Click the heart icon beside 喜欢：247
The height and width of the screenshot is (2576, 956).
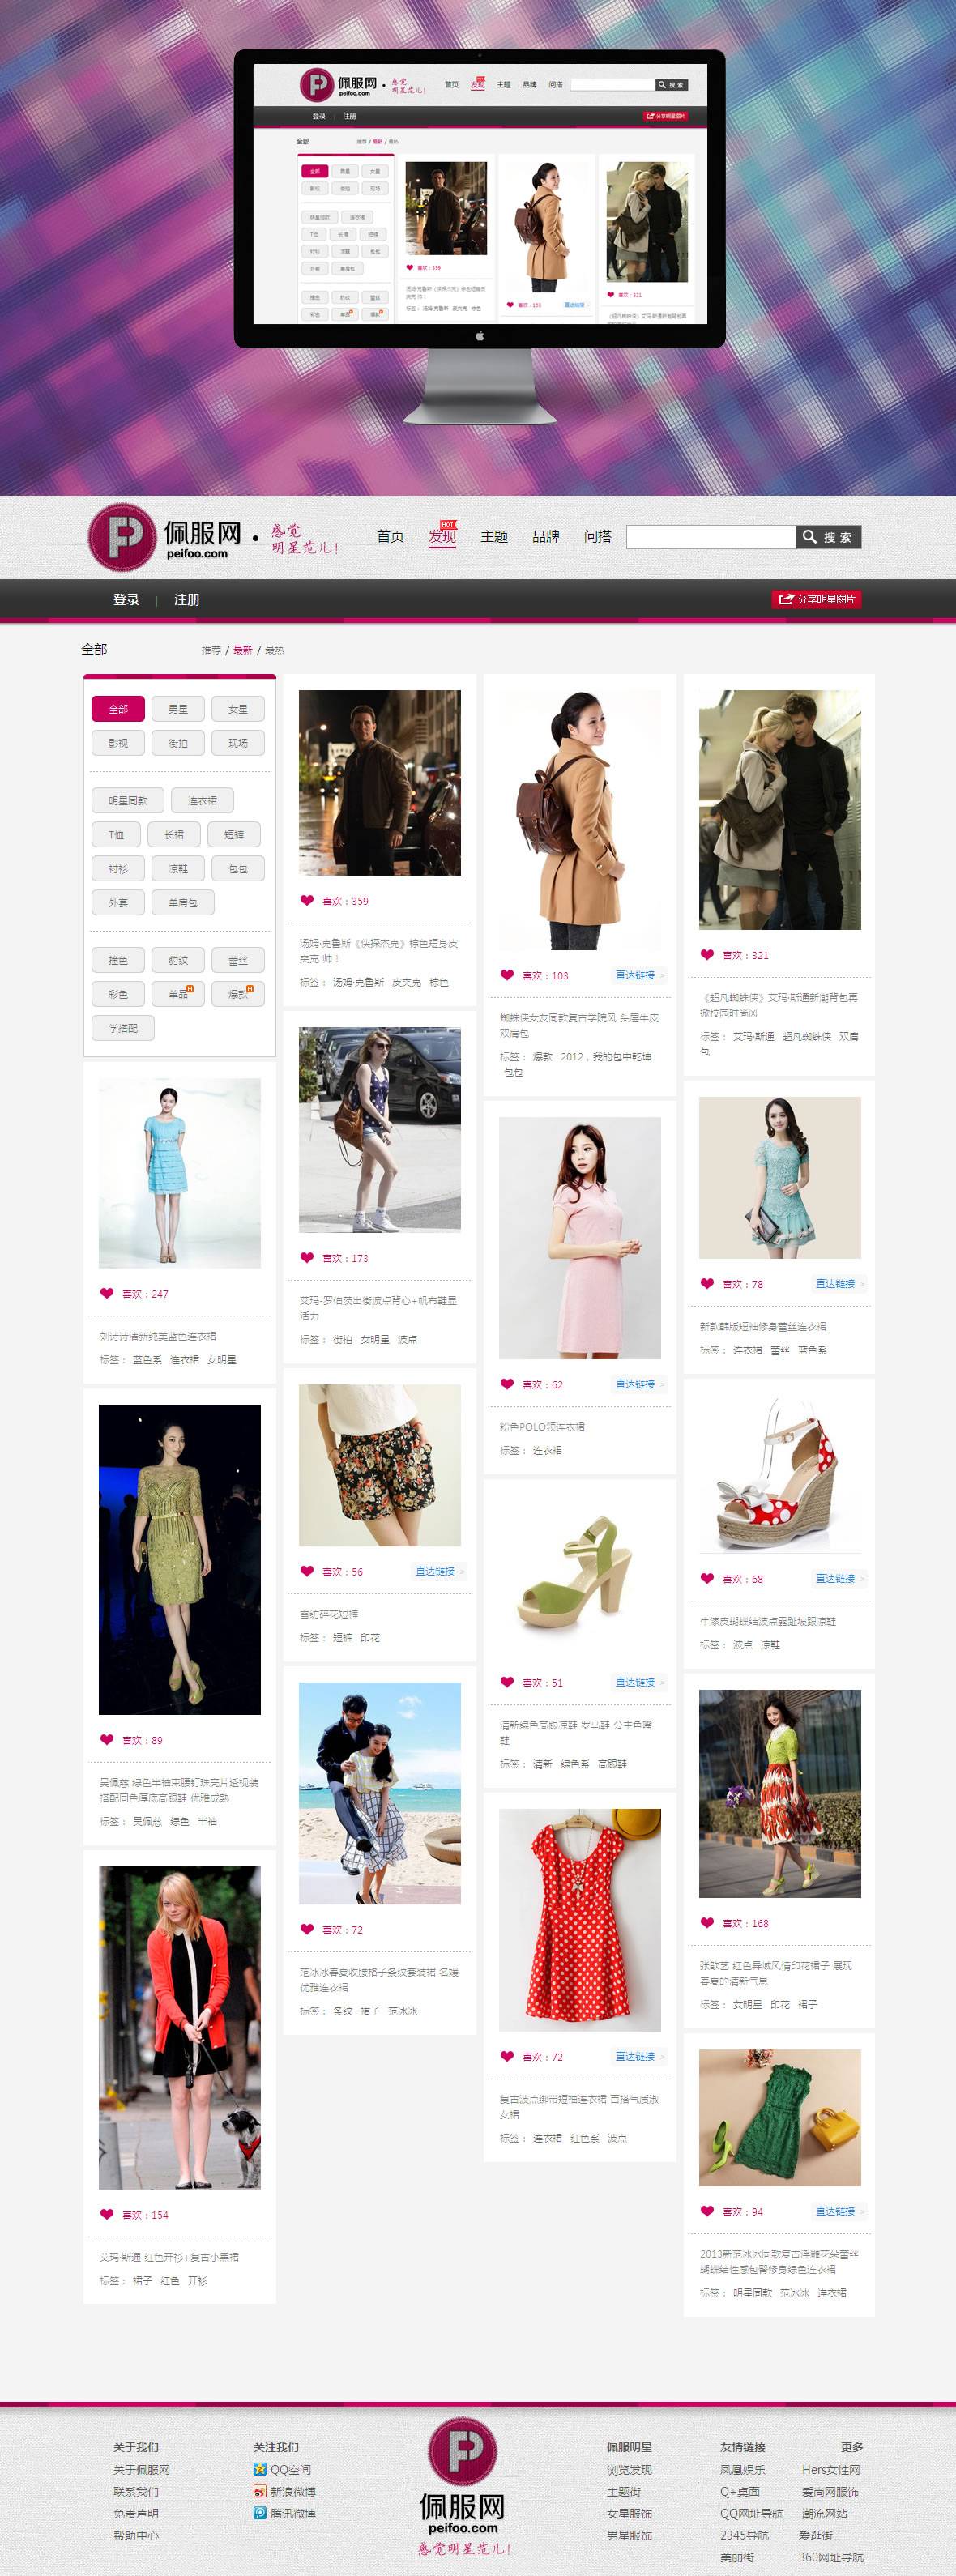point(107,1293)
